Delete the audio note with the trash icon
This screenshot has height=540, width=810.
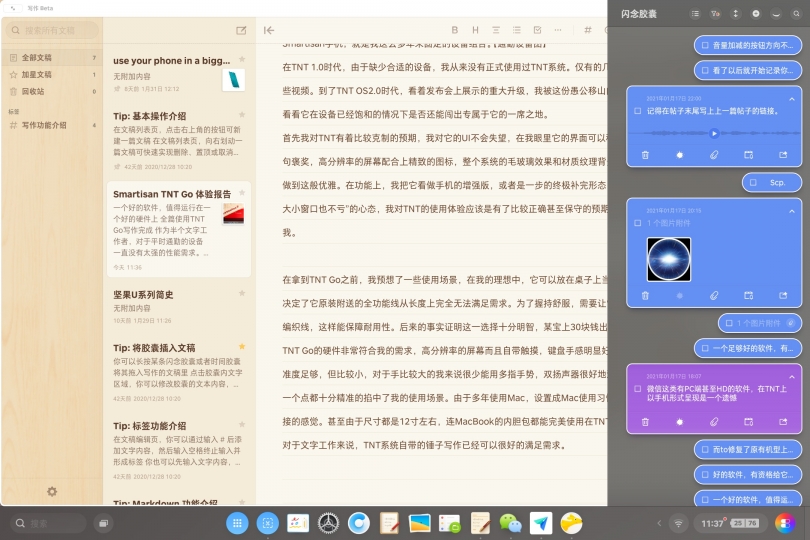coord(645,155)
